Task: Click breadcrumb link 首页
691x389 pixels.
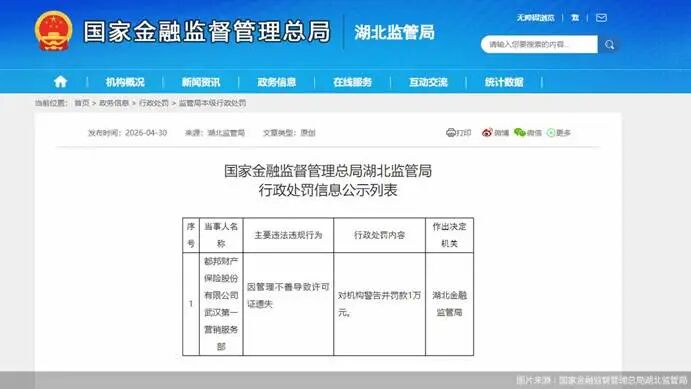Action: click(x=82, y=103)
